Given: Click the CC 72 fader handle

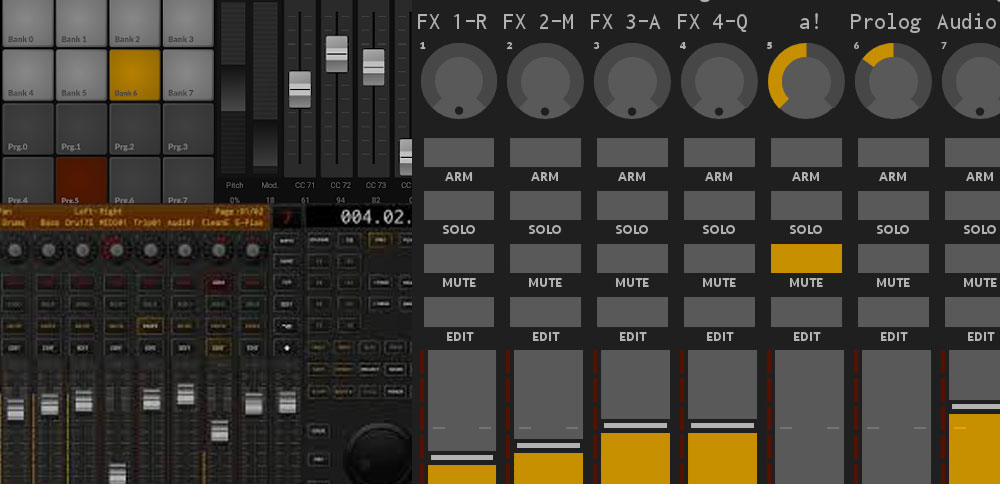Looking at the screenshot, I should [x=337, y=54].
